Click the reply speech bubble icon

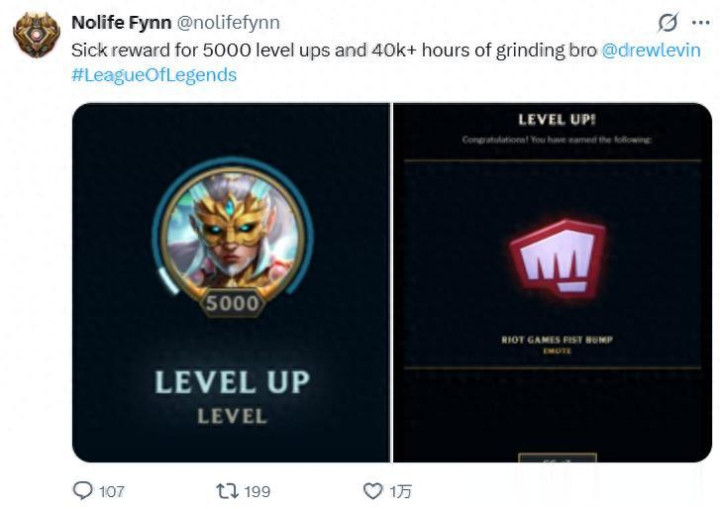pos(83,491)
